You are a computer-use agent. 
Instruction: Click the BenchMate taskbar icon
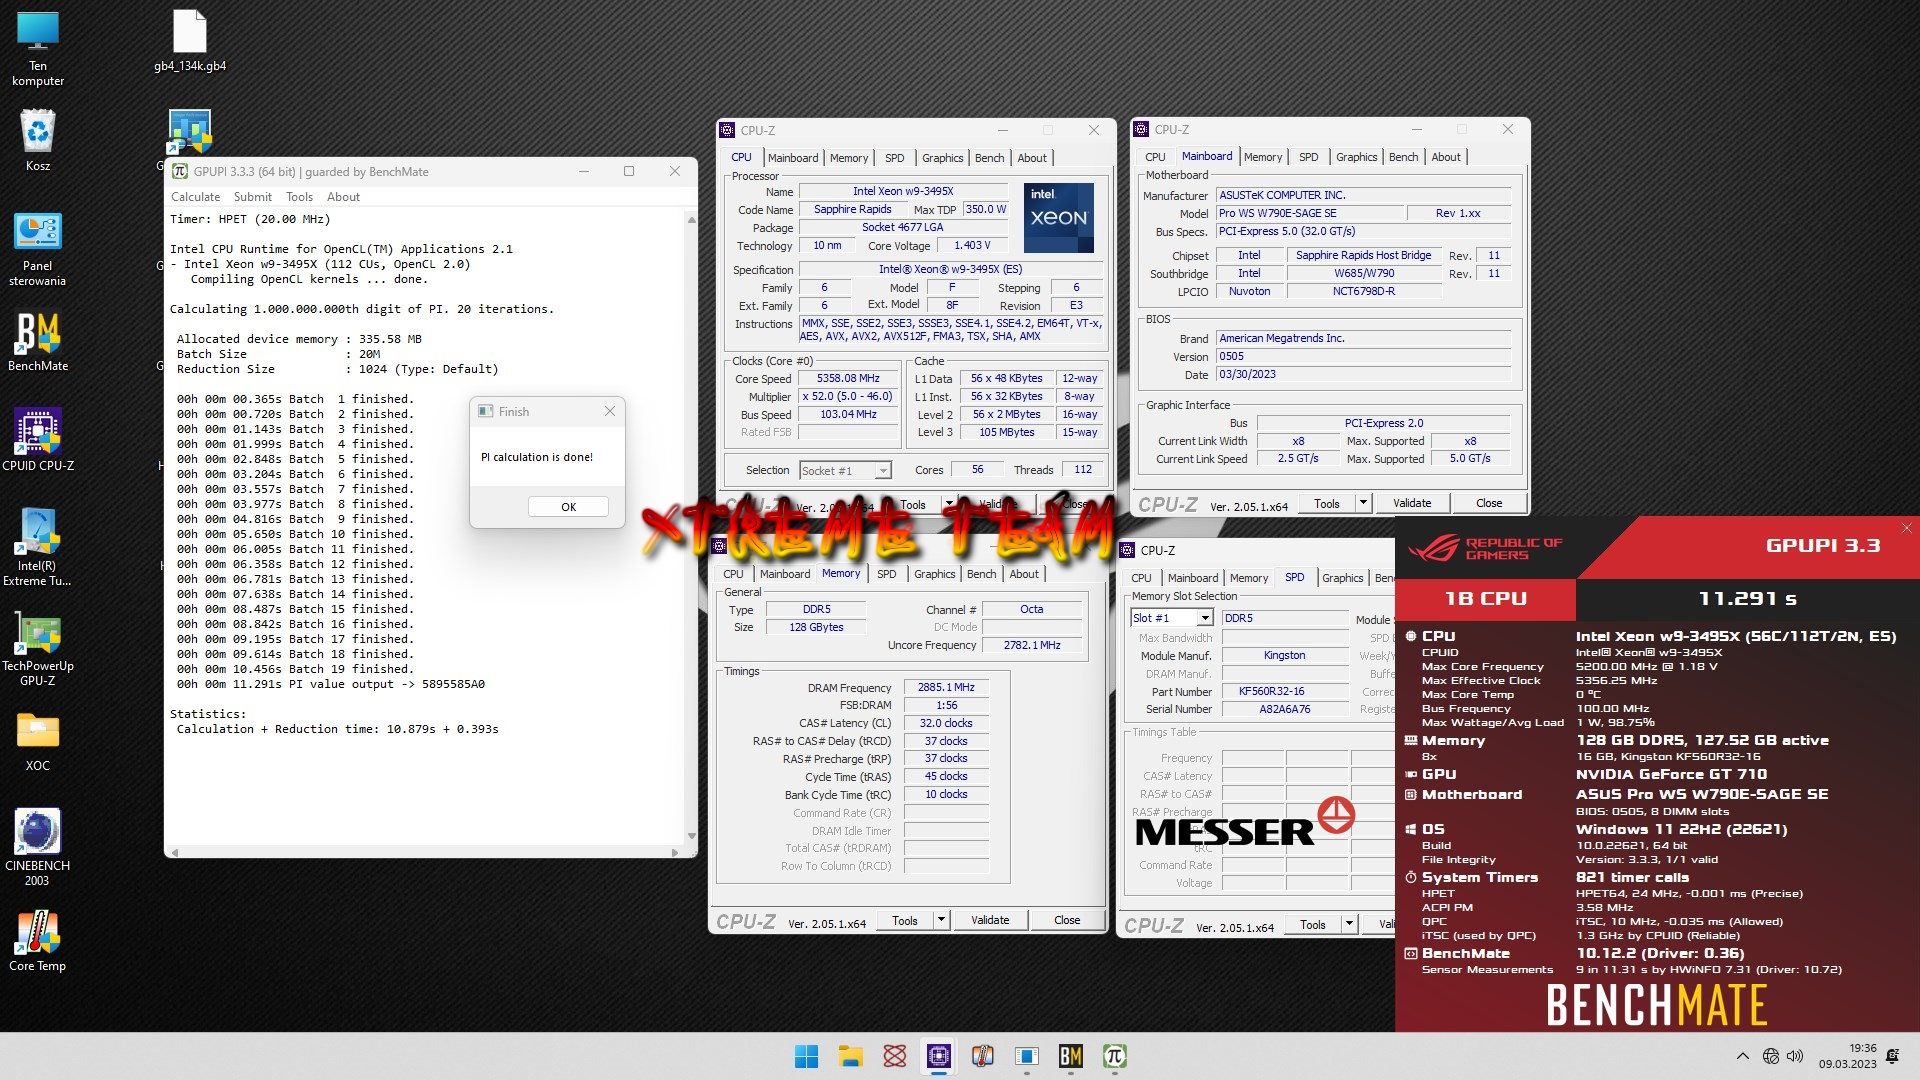tap(1070, 1056)
